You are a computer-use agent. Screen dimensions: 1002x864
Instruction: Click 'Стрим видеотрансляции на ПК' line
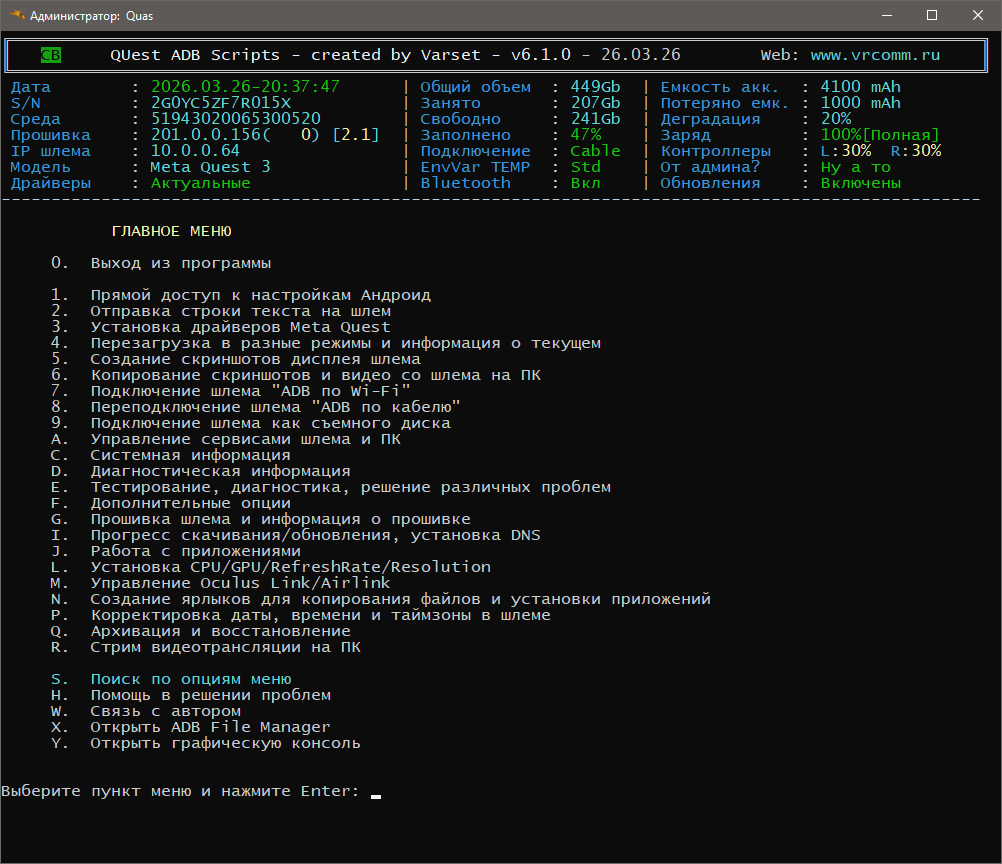coord(226,647)
